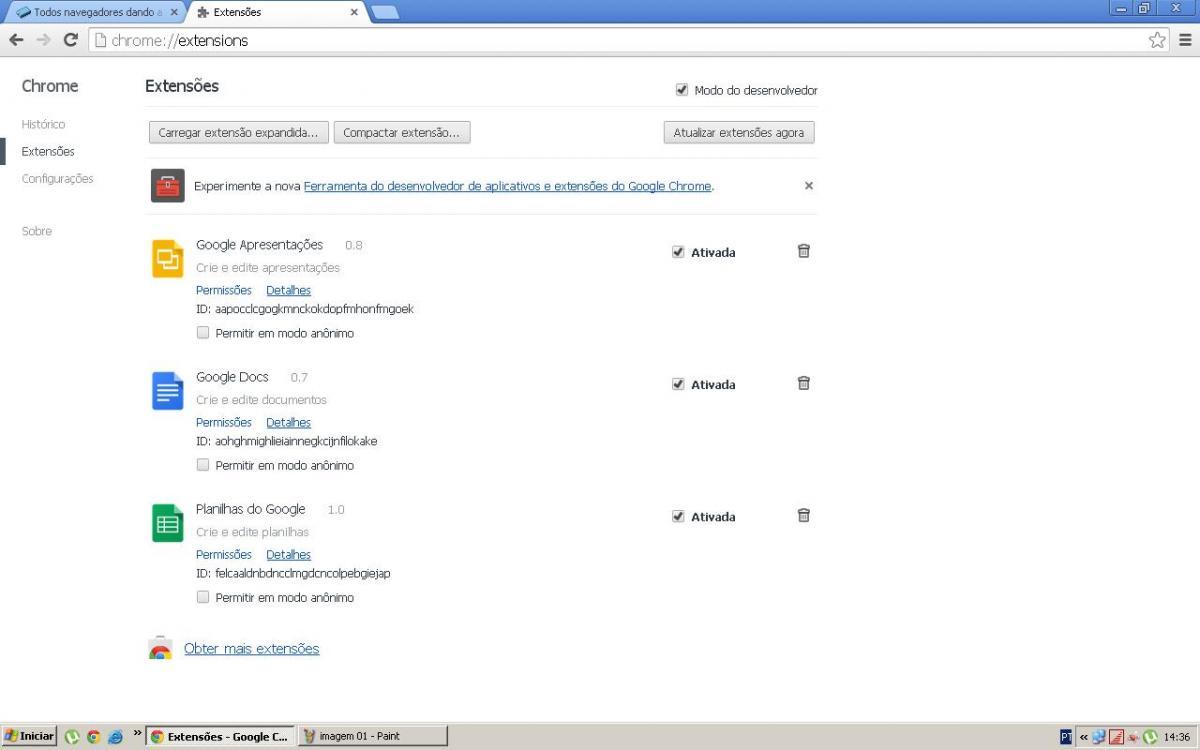Click the network connection tray icon
The height and width of the screenshot is (750, 1200).
[1099, 737]
